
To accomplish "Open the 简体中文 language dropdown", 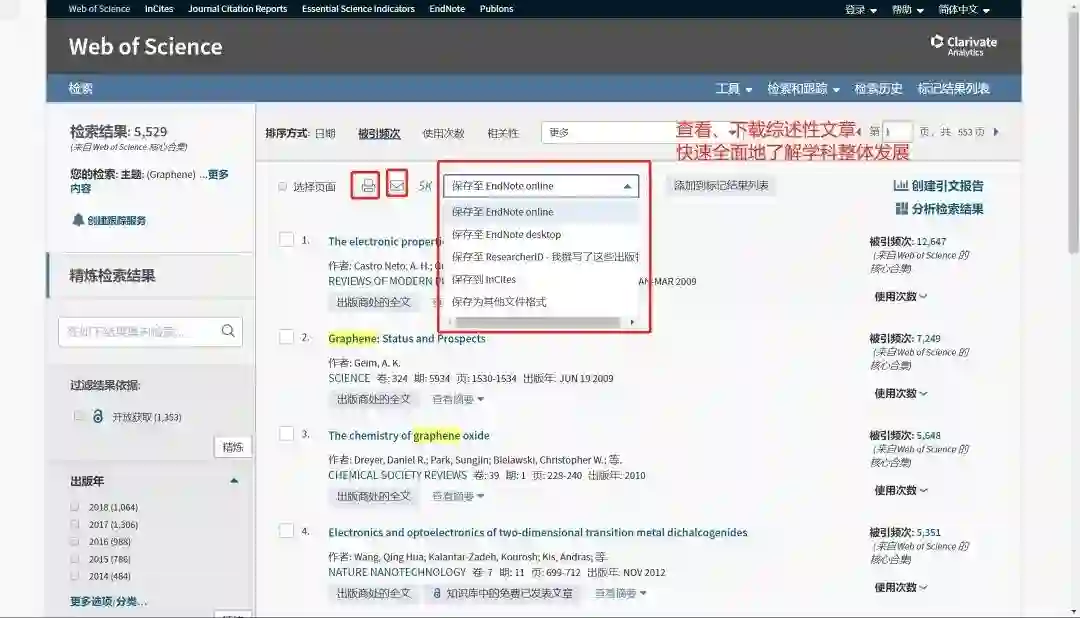I will [x=964, y=10].
